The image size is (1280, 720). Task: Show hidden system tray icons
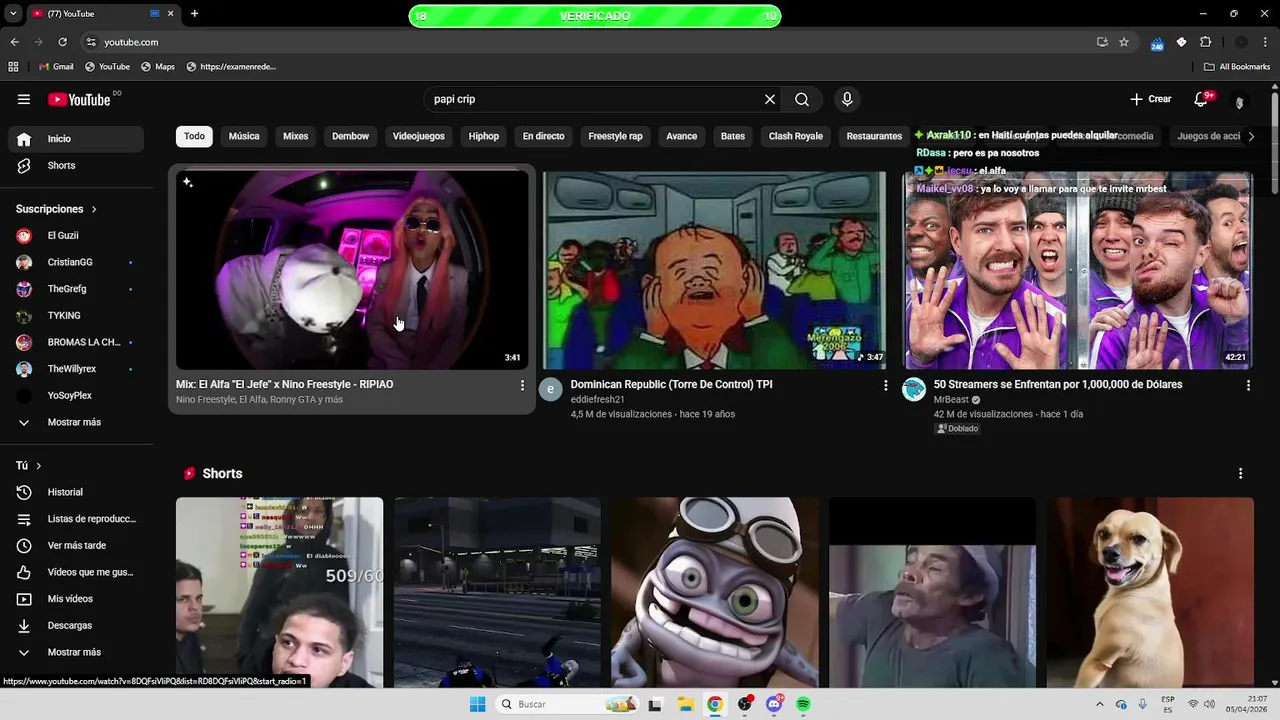coord(1100,704)
